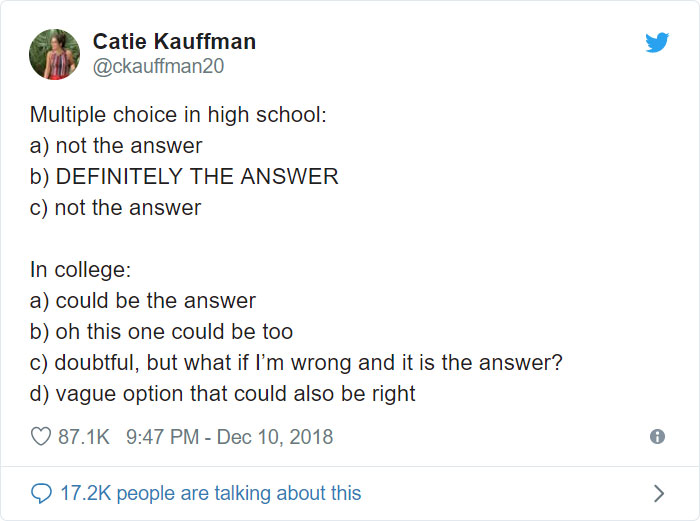
Task: Click the "could be the answer" line
Action: 143,301
